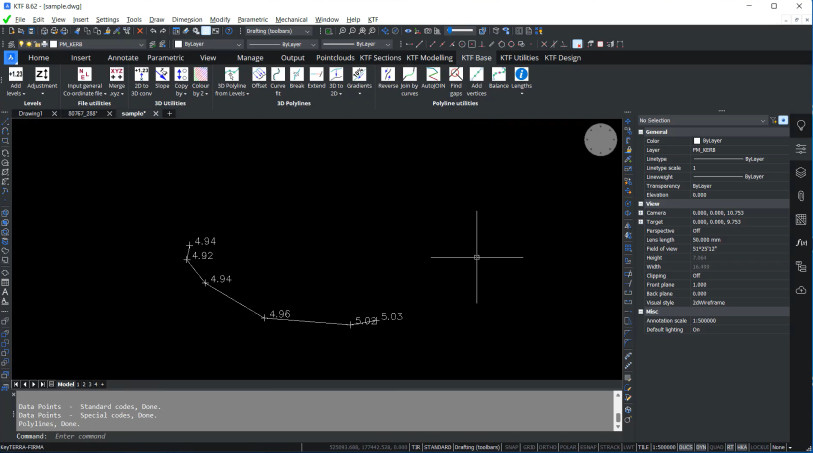Screen dimensions: 813x453
Task: Run the 2D to 3D conv tool
Action: pyautogui.click(x=141, y=81)
